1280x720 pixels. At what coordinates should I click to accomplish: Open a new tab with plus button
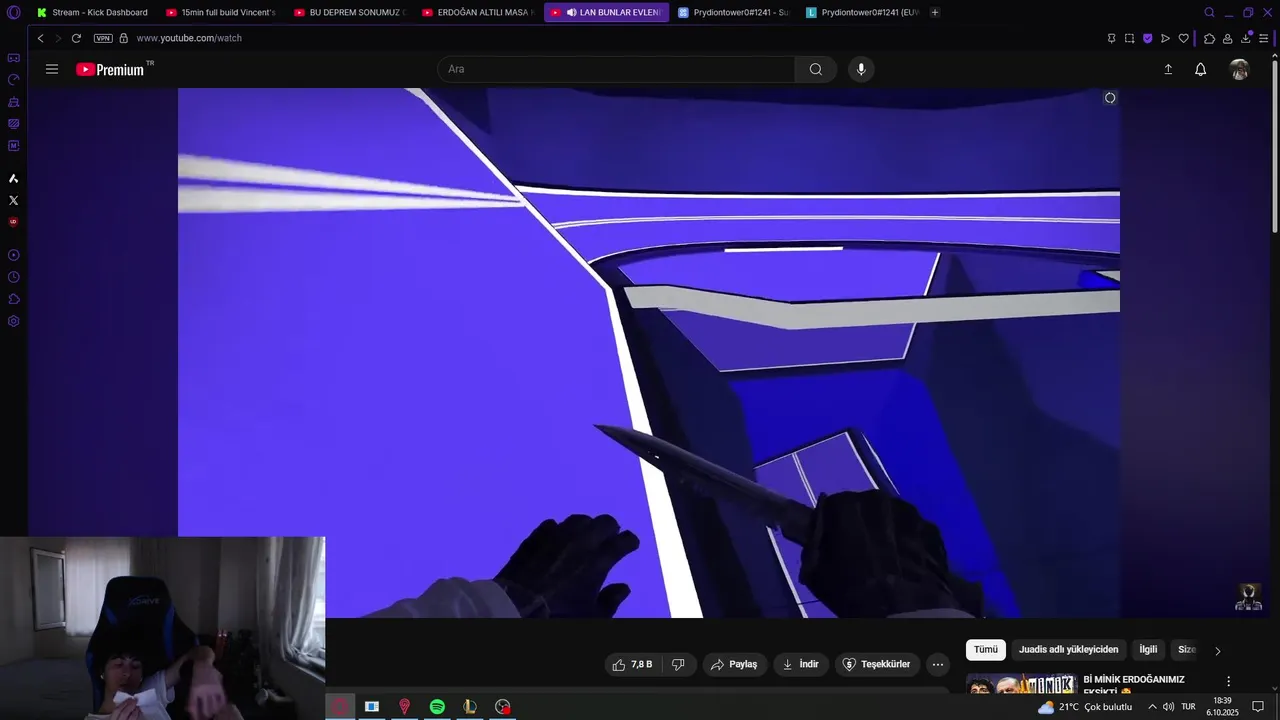click(935, 12)
